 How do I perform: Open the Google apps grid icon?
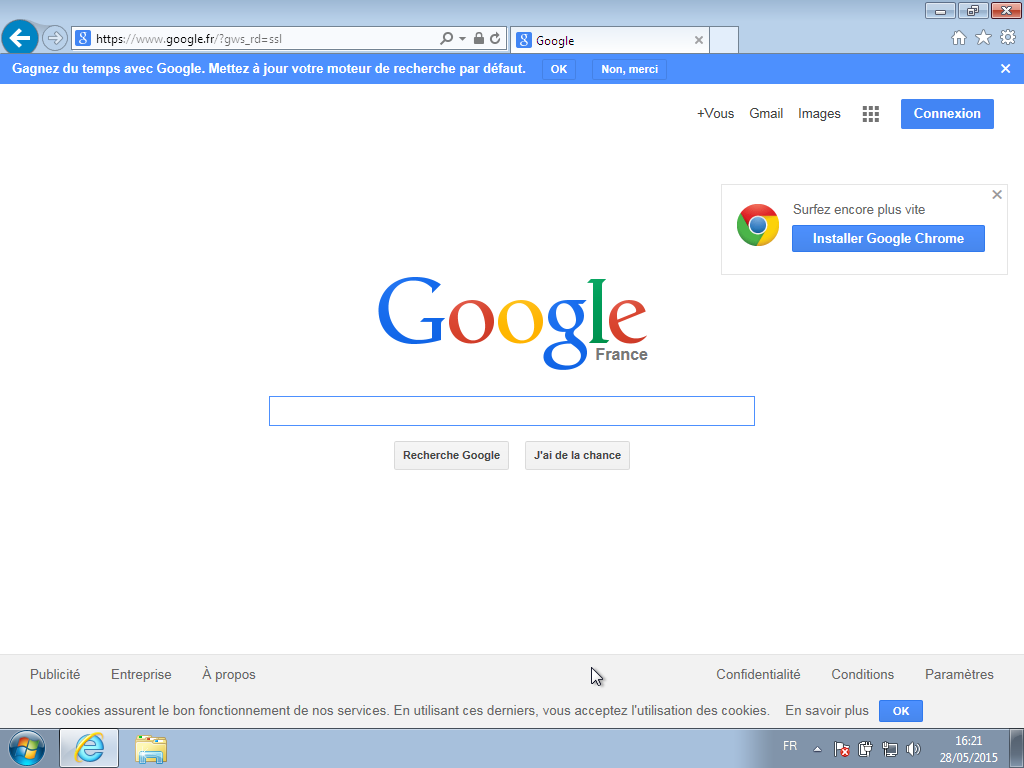click(x=871, y=114)
